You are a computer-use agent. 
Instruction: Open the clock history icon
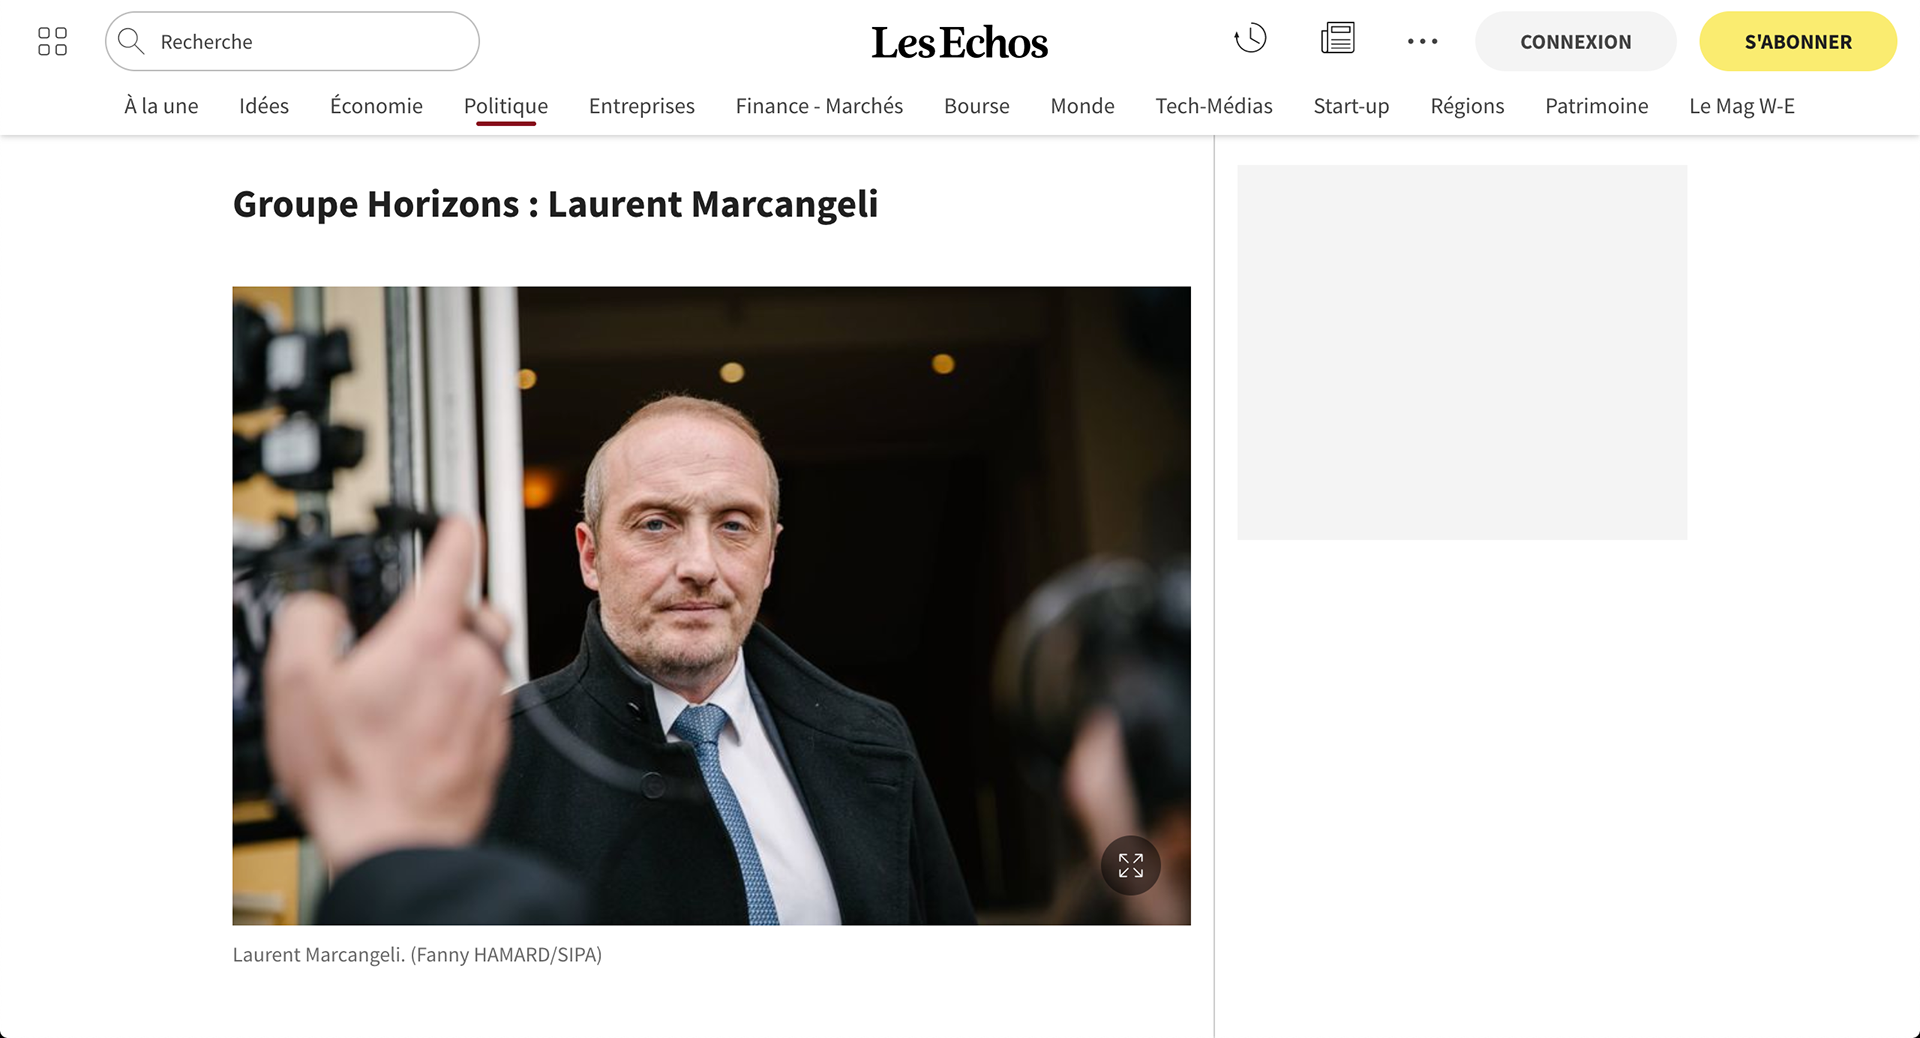click(x=1250, y=39)
